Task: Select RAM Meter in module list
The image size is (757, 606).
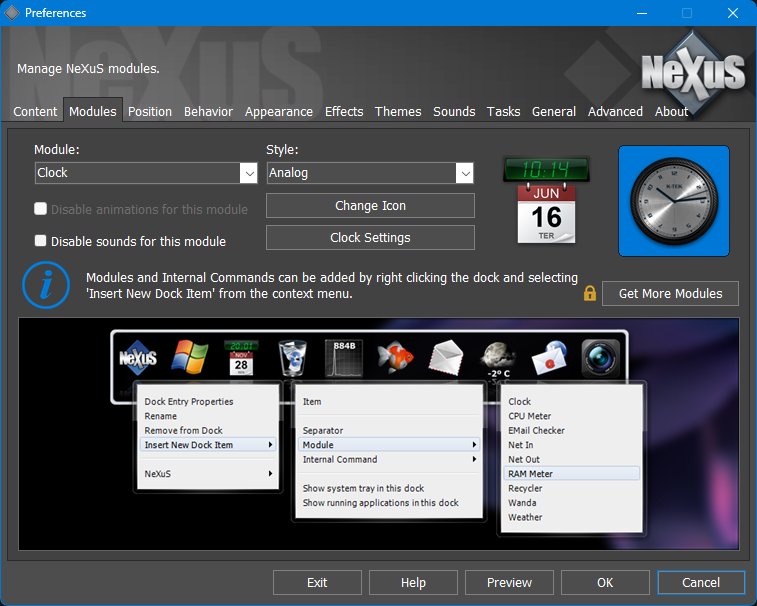Action: tap(572, 474)
